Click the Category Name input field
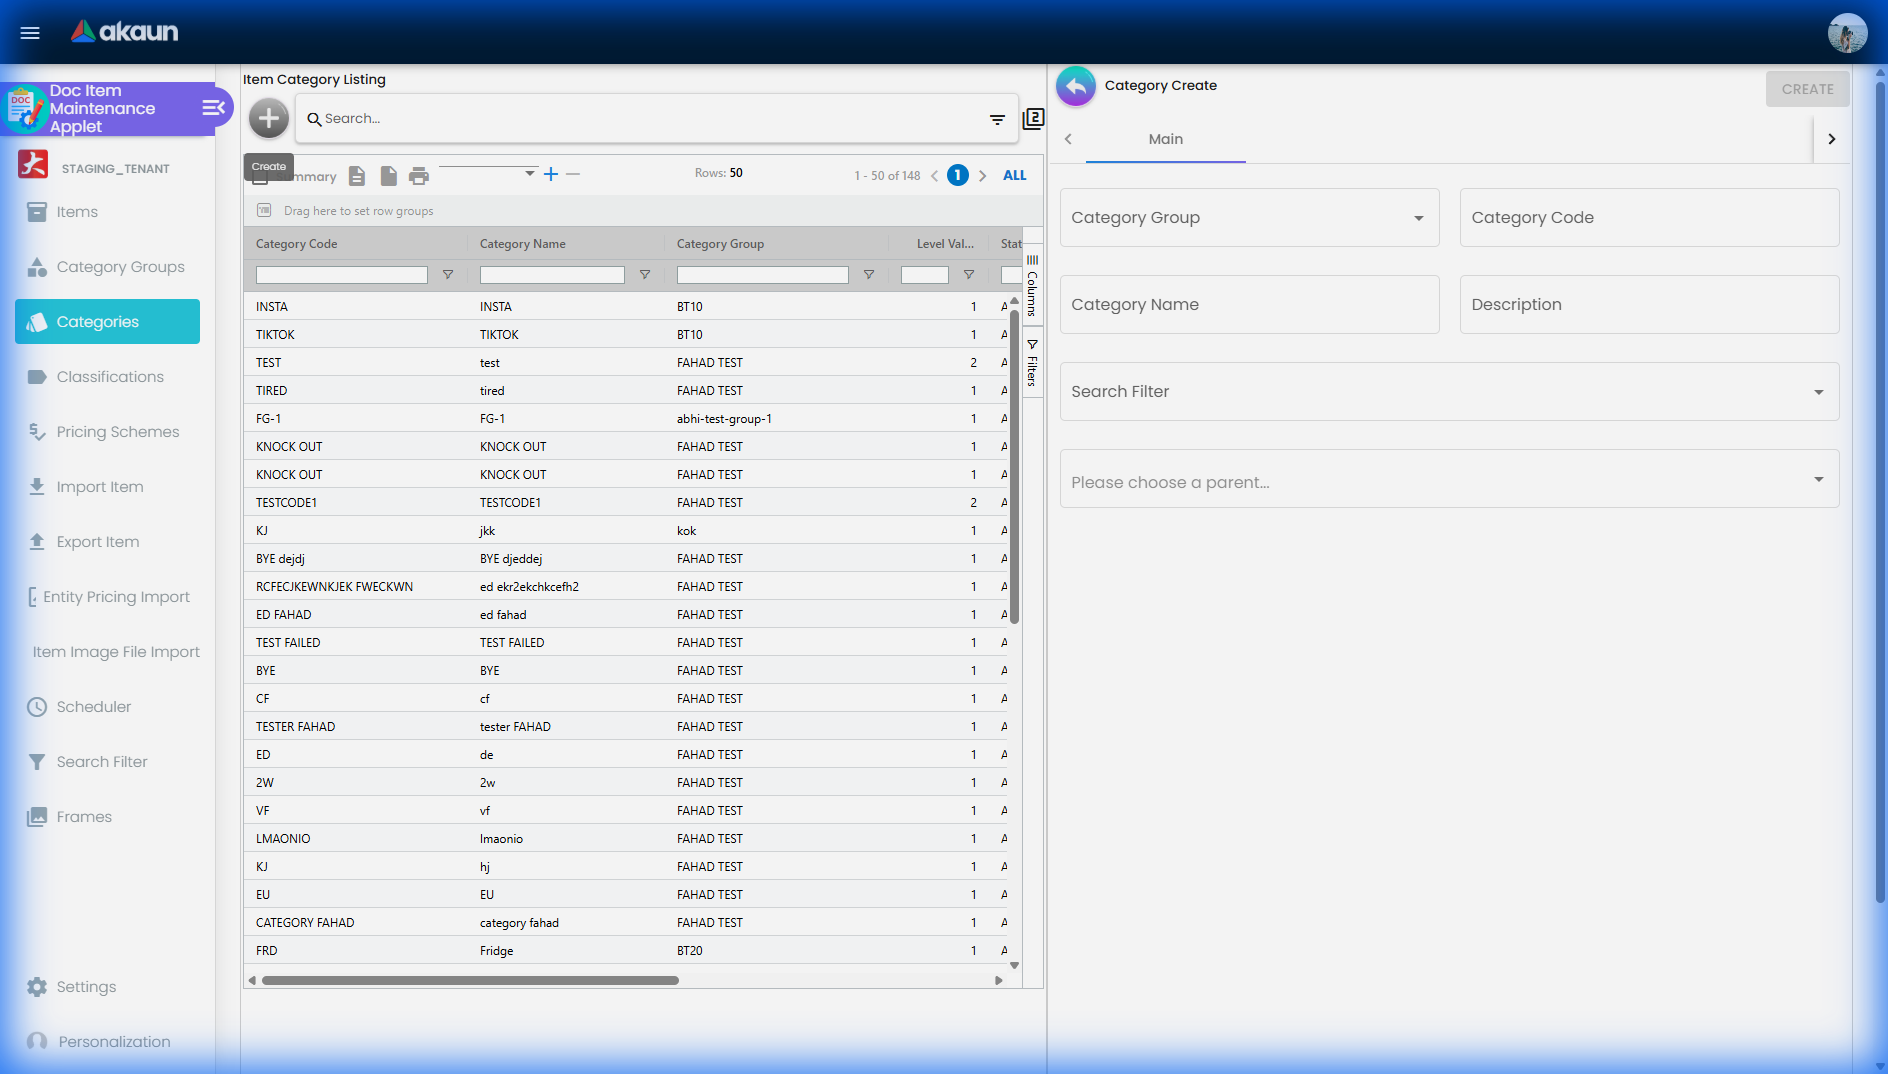The height and width of the screenshot is (1074, 1888). (1249, 305)
